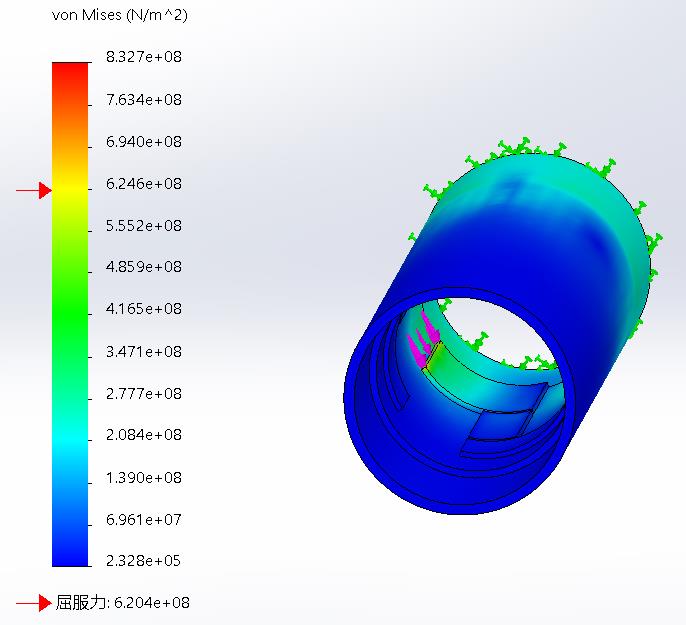Image resolution: width=686 pixels, height=625 pixels.
Task: Click the von Mises color gradient legend bar
Action: click(x=70, y=314)
